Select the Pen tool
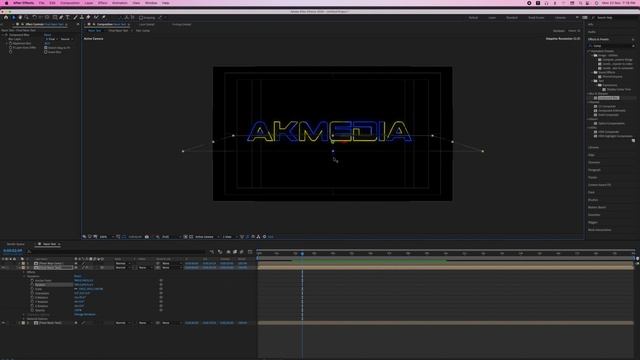This screenshot has width=640, height=360. pyautogui.click(x=61, y=18)
